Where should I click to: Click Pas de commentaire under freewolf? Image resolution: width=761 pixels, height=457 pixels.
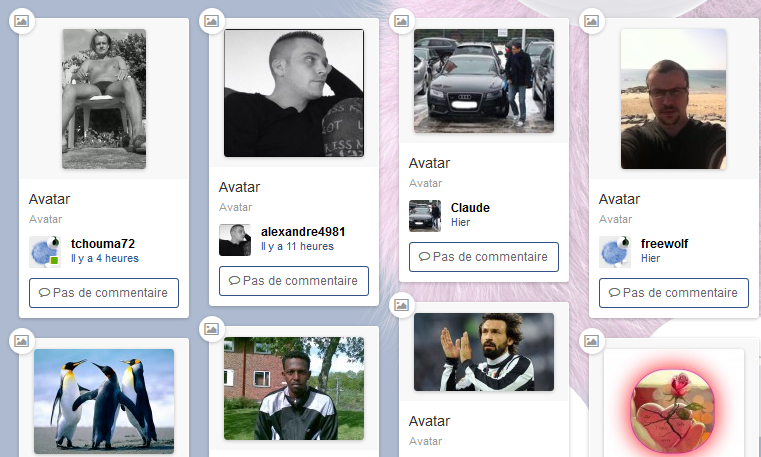(674, 293)
